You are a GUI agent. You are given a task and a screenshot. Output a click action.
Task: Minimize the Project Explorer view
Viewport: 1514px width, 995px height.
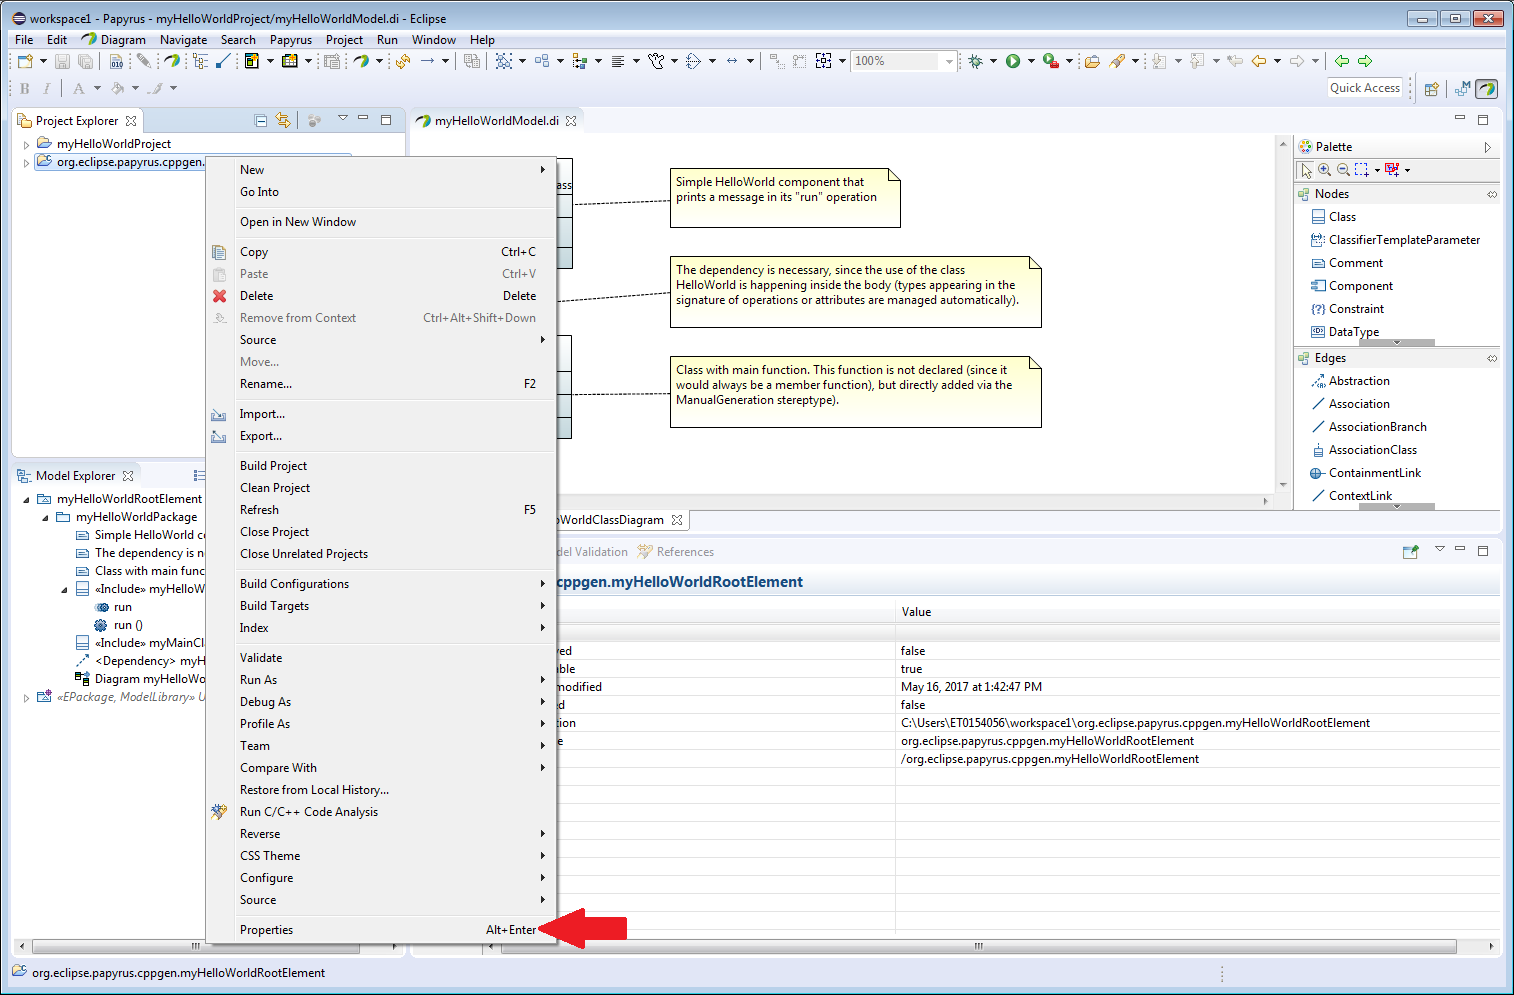point(363,119)
